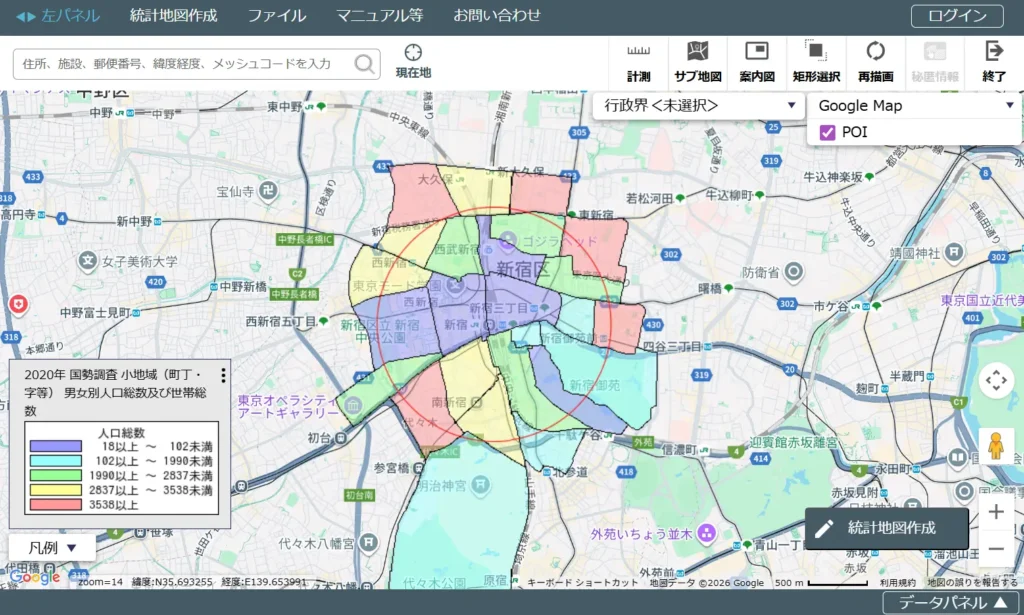Open the Google Map basemap dropdown

coord(915,105)
